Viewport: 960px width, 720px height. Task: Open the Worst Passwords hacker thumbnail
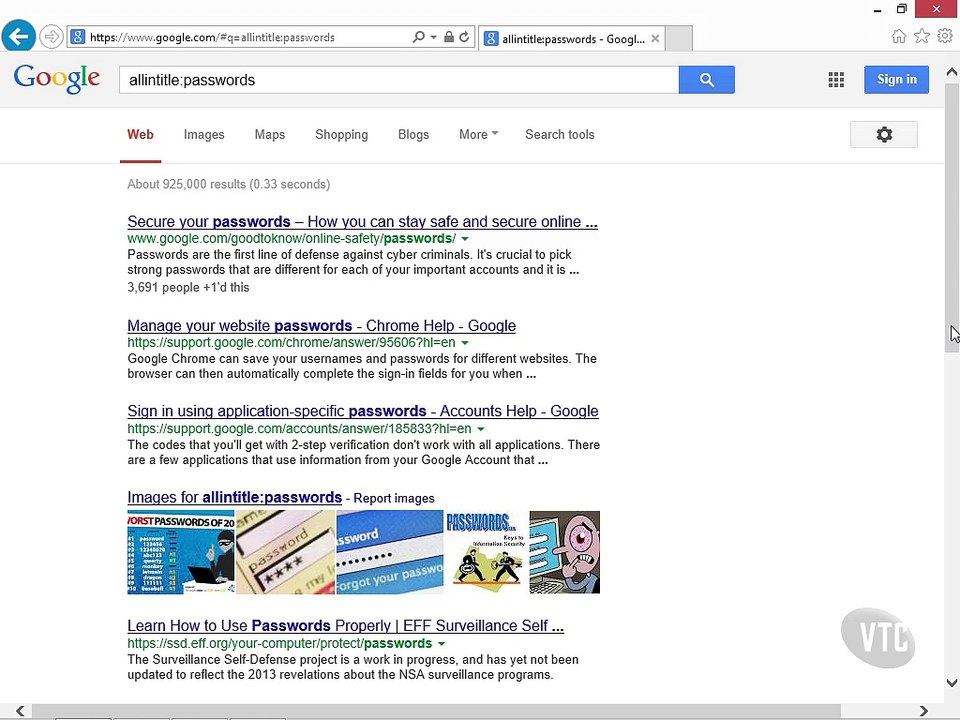[x=181, y=552]
